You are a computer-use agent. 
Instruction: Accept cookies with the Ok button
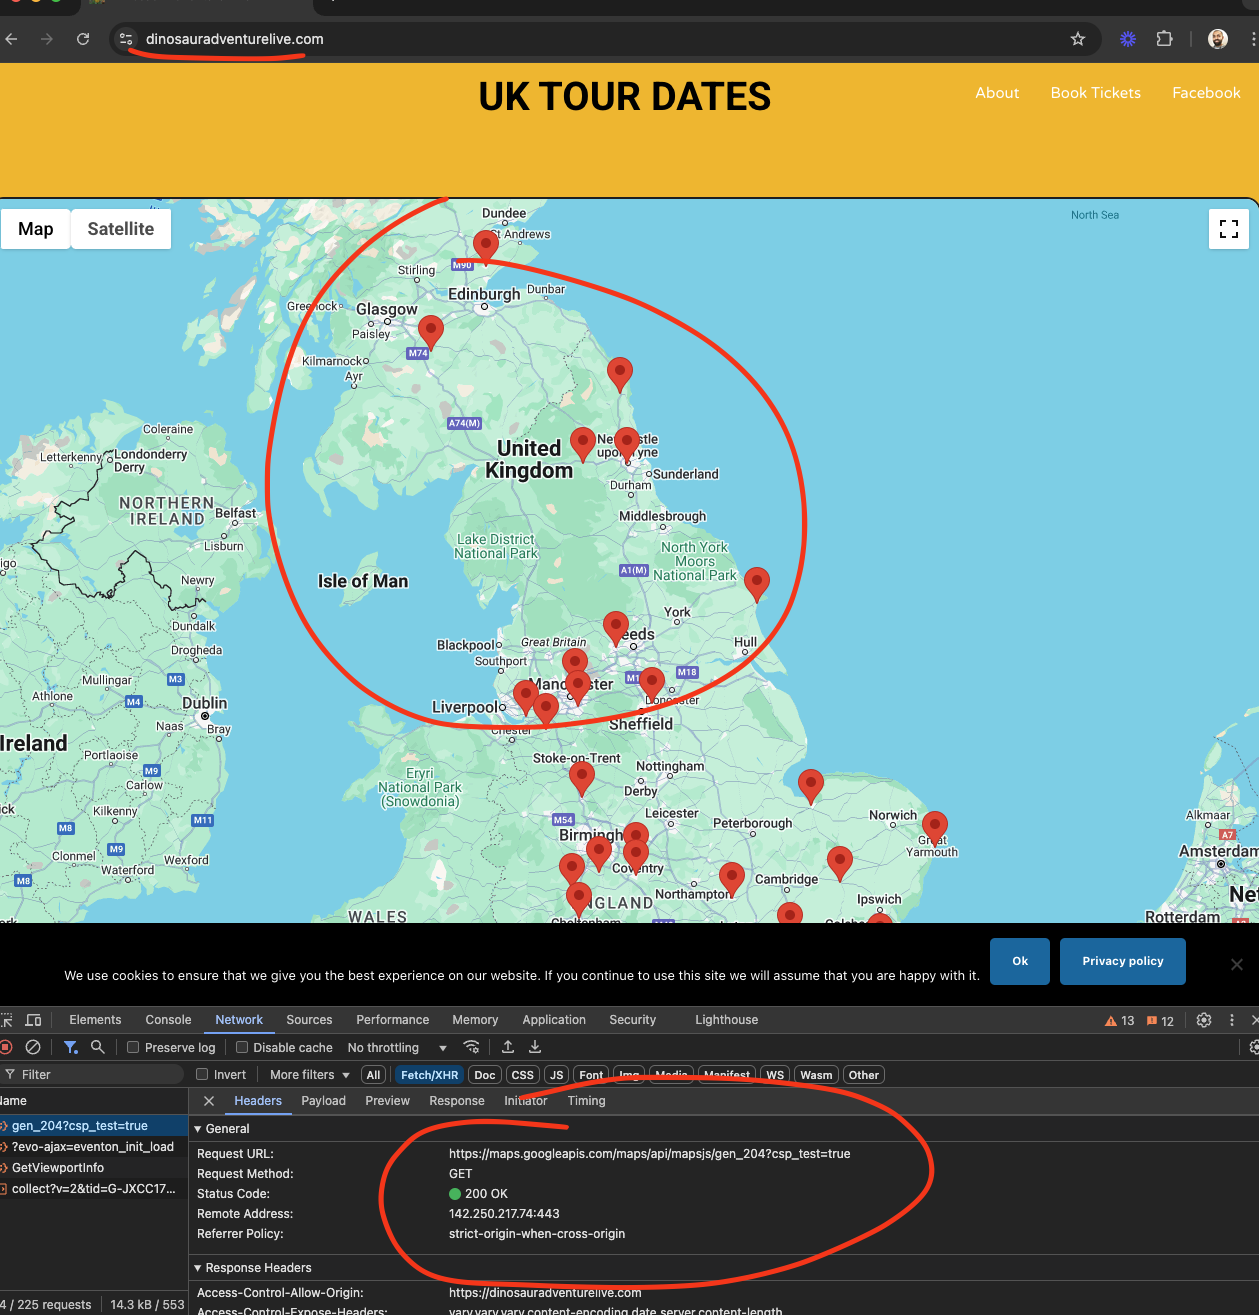[1020, 961]
